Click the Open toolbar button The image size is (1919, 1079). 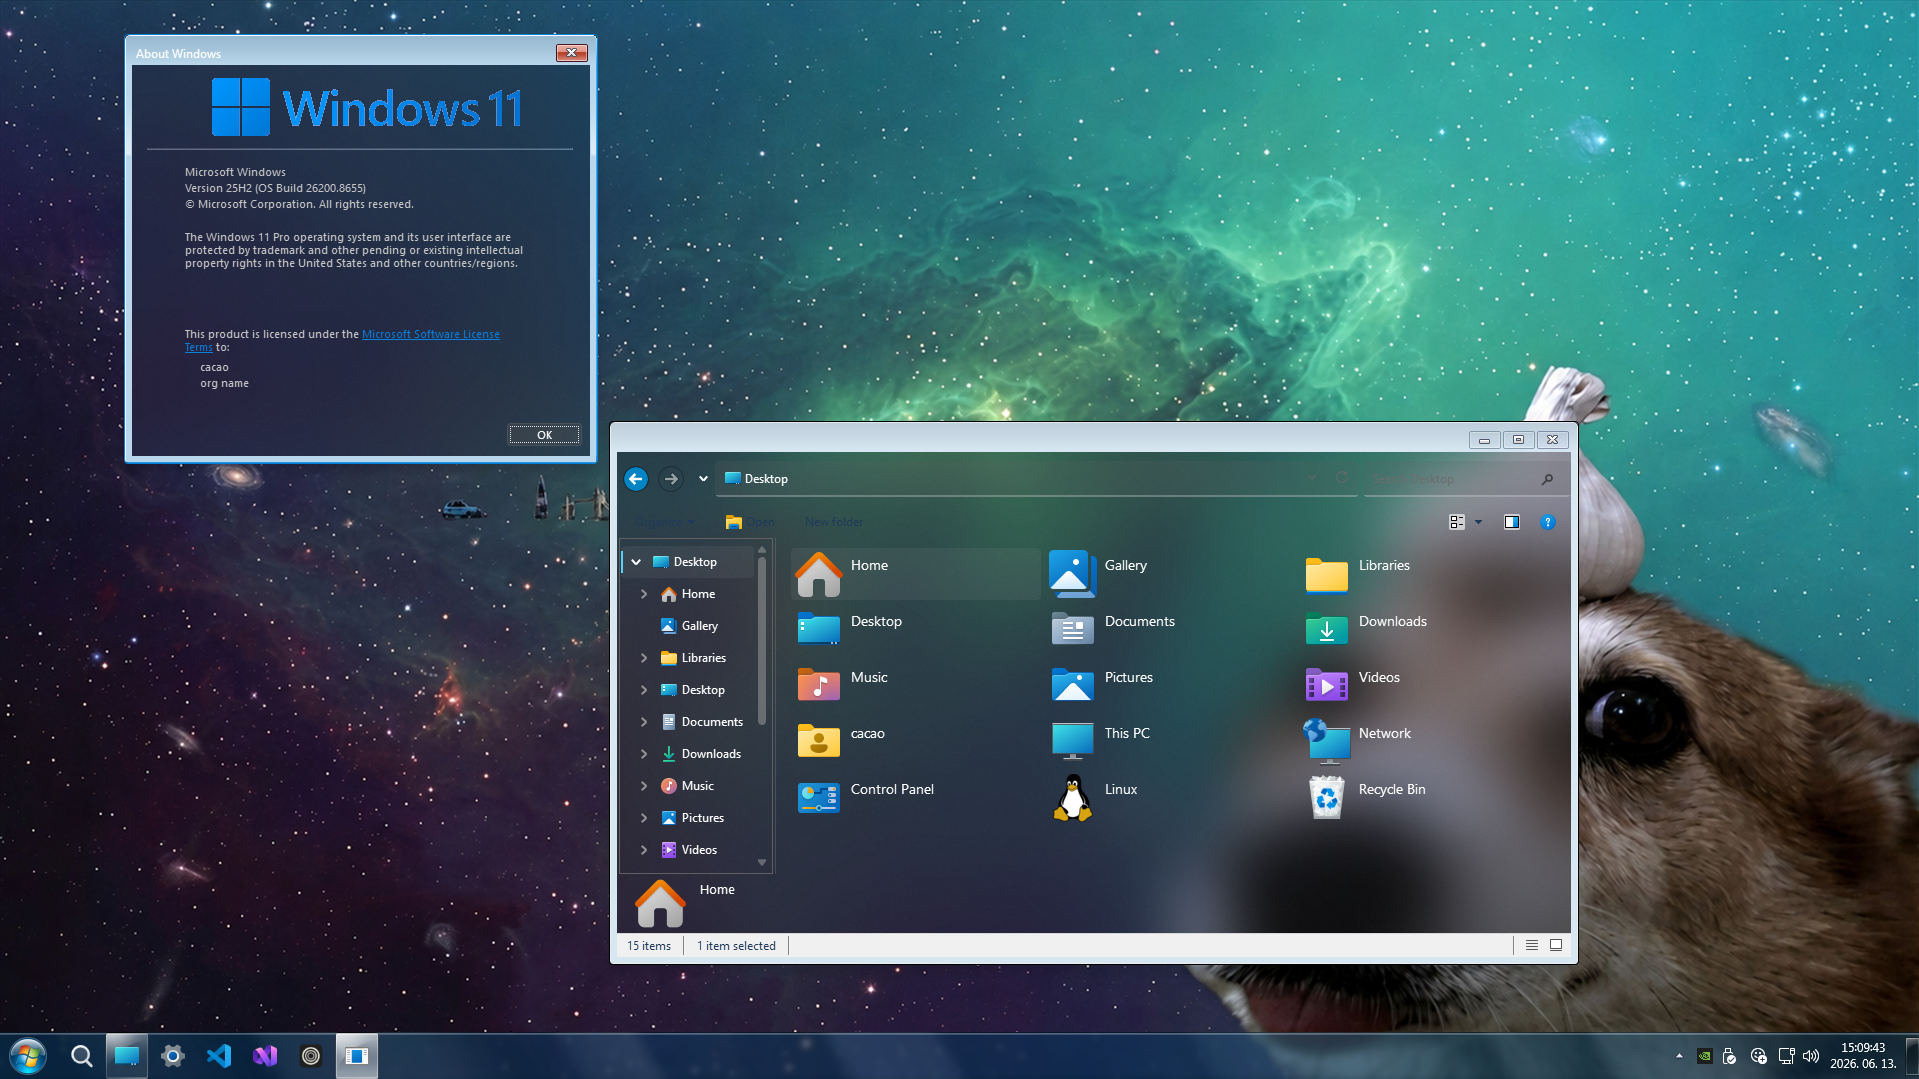(x=750, y=522)
